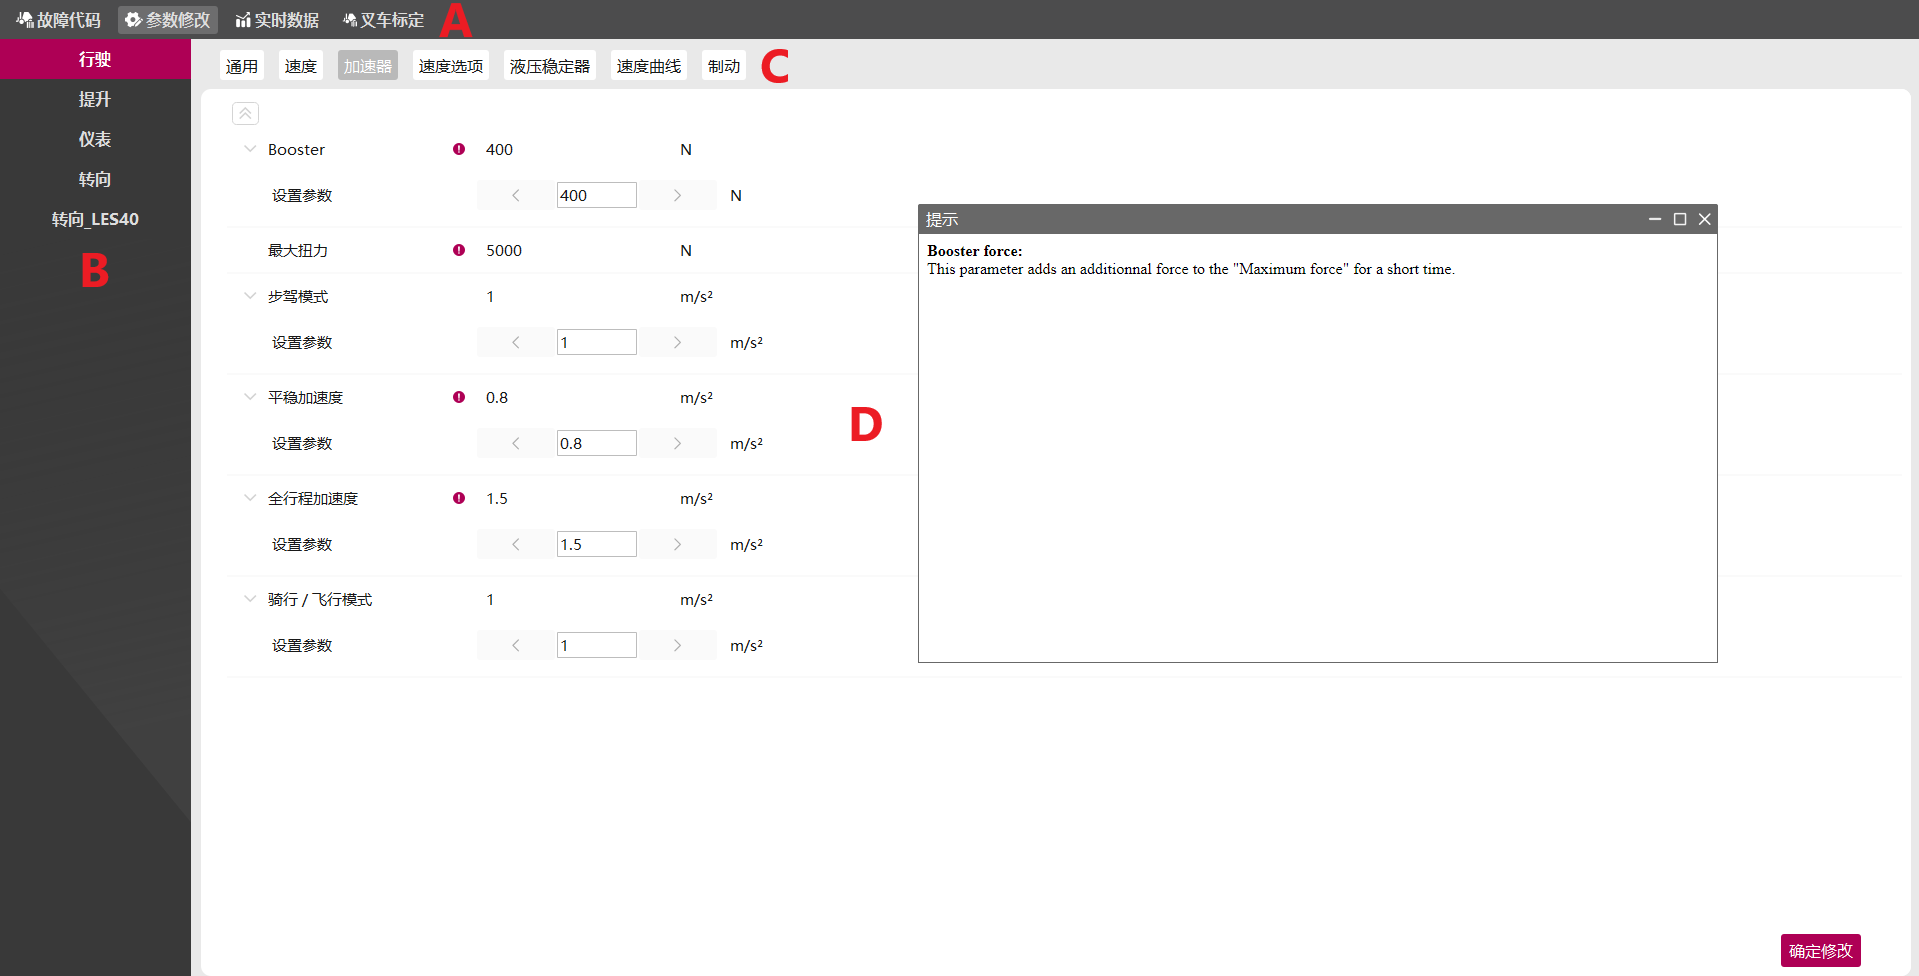1919x976 pixels.
Task: Click the info icon for 平稳加速度
Action: tap(459, 397)
